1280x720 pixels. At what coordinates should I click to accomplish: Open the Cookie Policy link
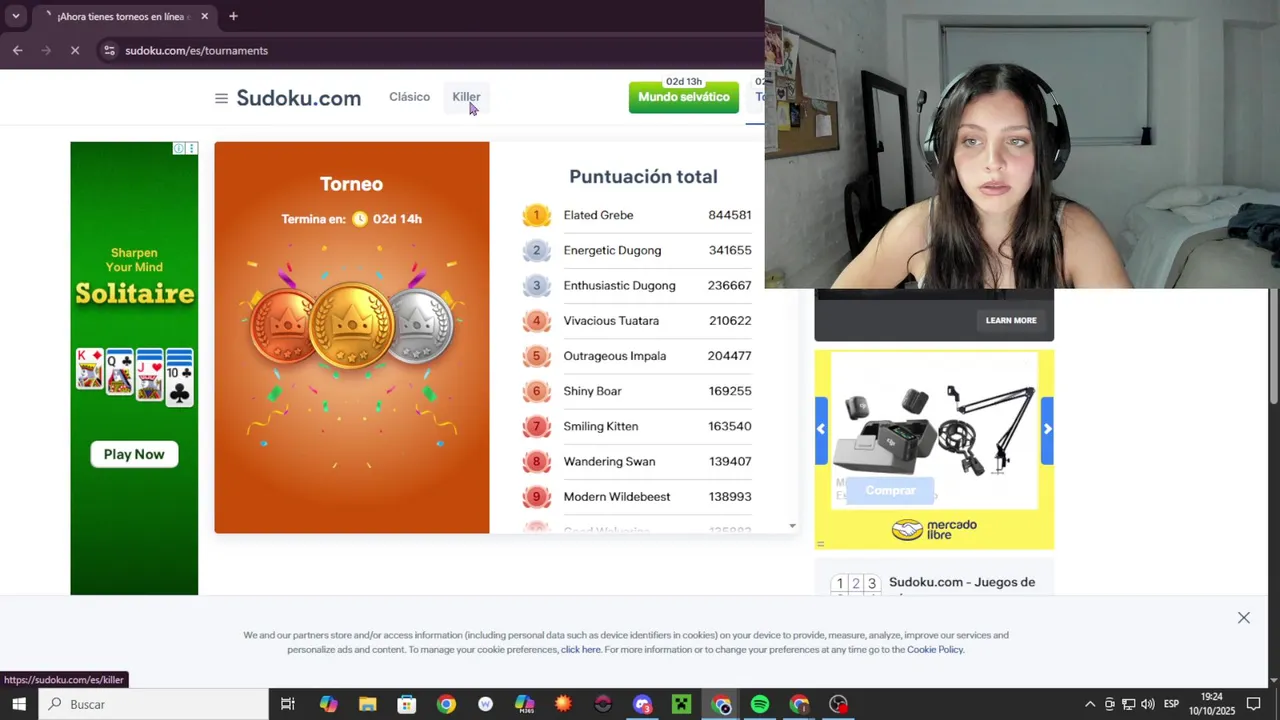[x=935, y=650]
